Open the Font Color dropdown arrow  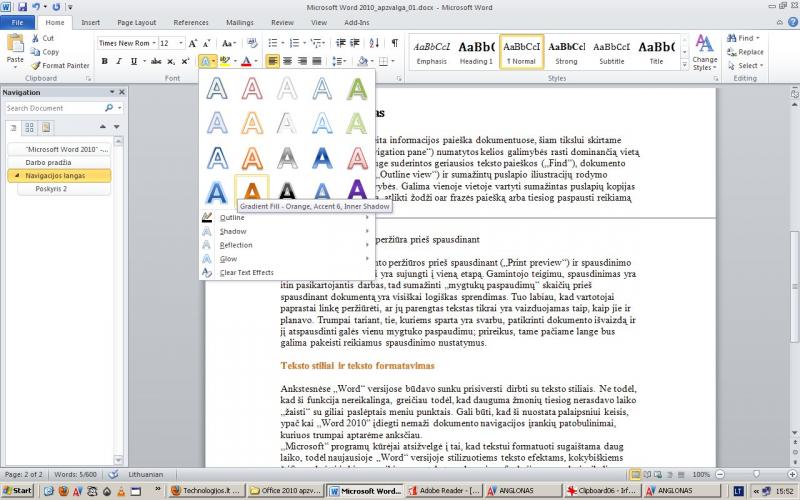(x=256, y=61)
